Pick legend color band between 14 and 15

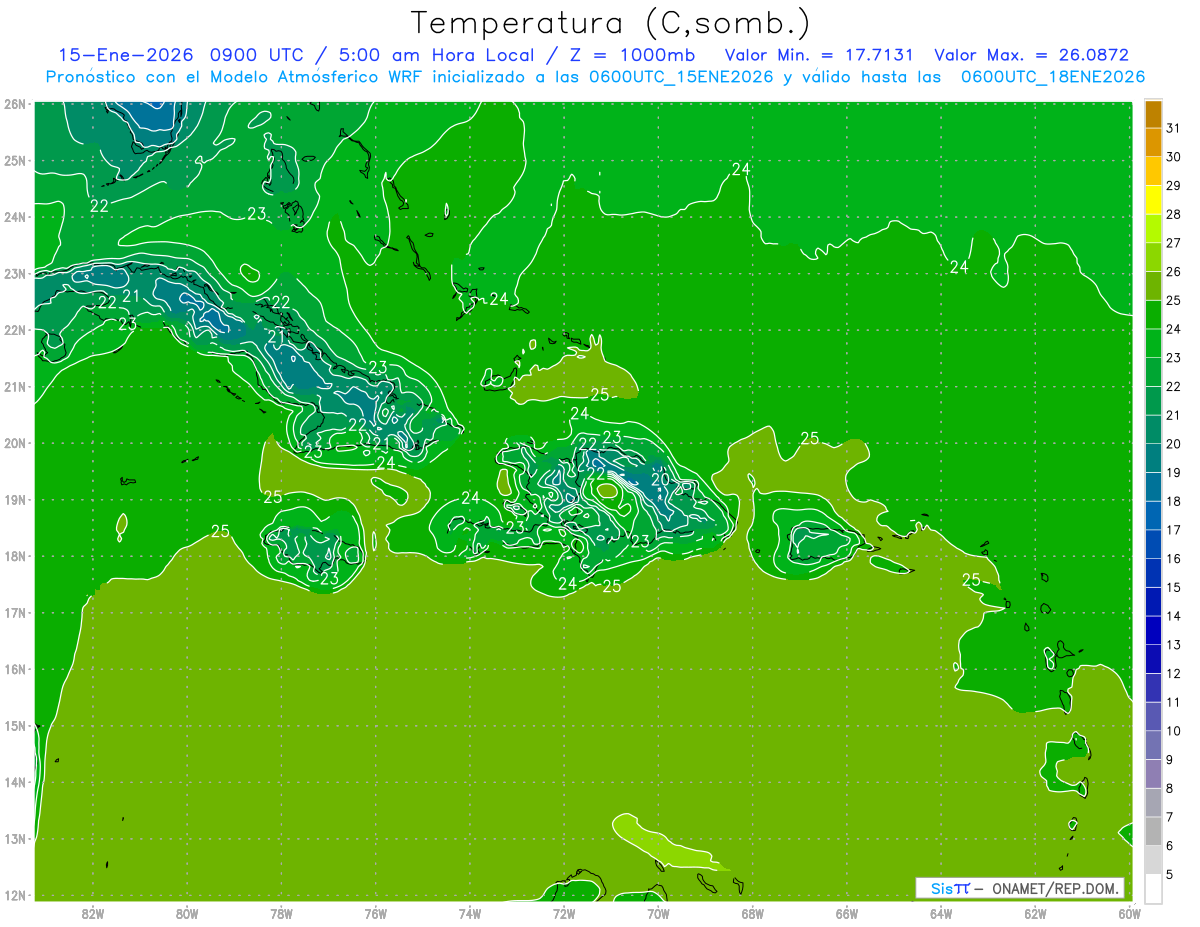coord(1153,601)
